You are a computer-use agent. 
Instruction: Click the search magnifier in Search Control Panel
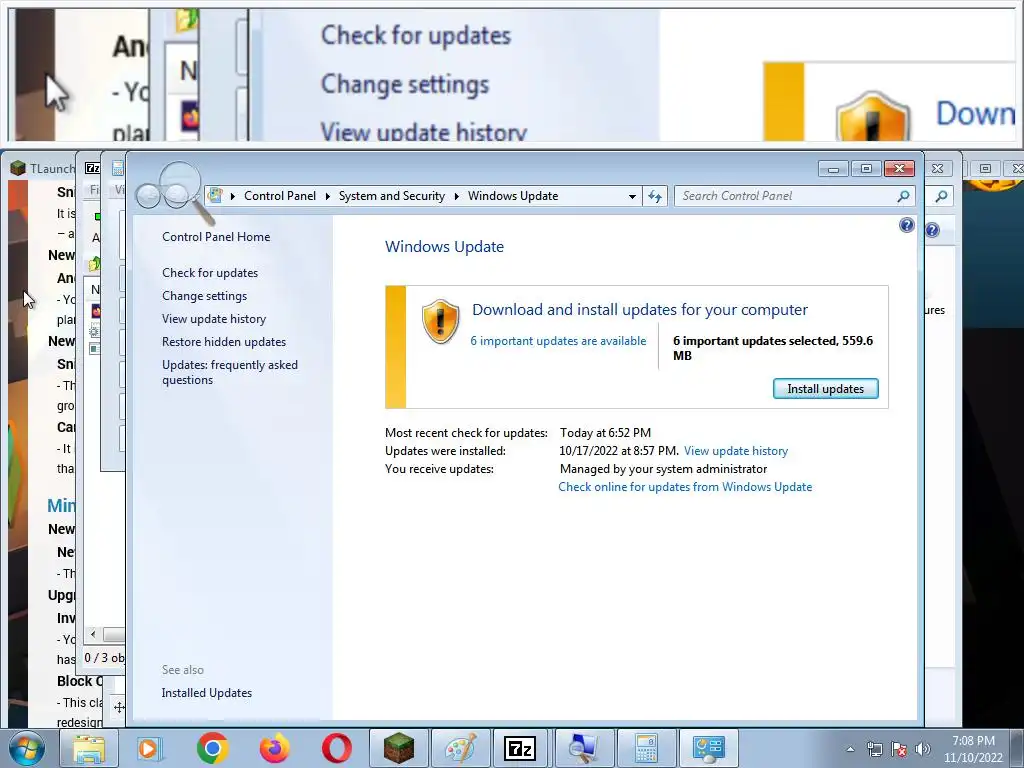[x=903, y=196]
